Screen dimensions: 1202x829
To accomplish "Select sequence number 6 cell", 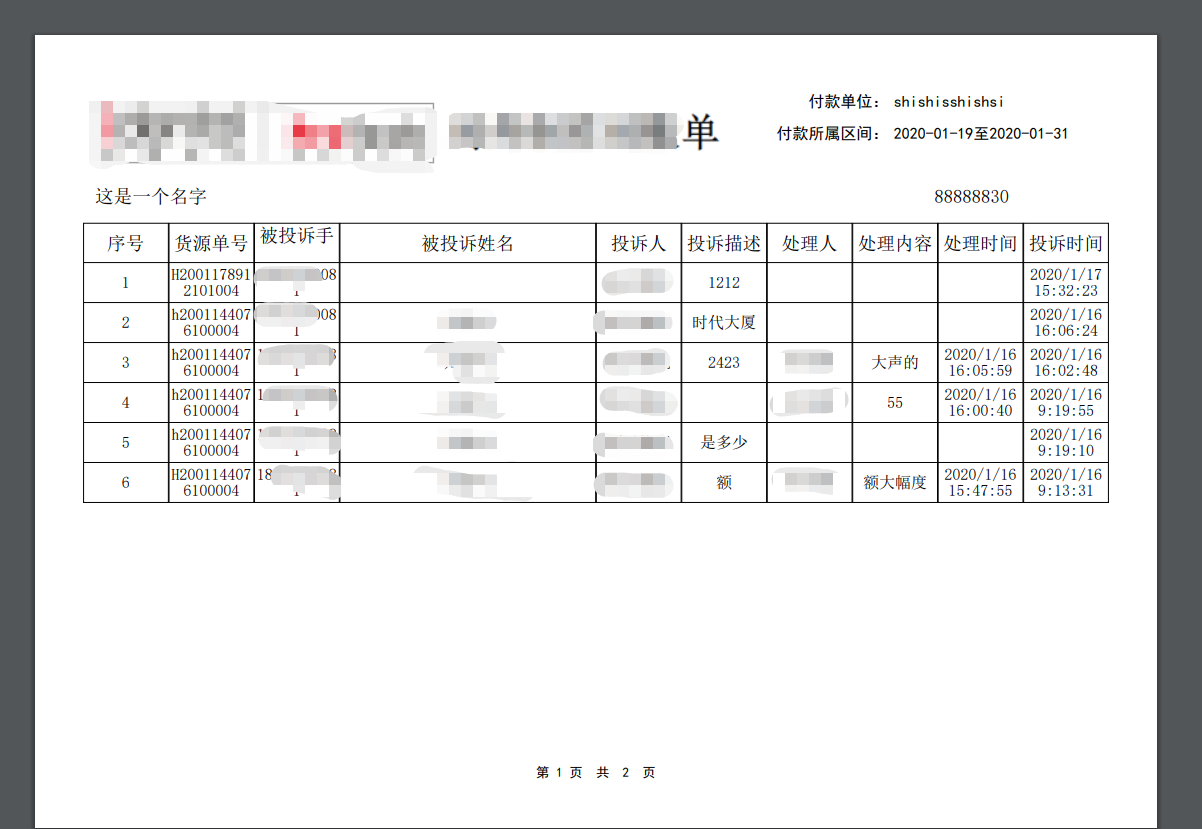I will 126,483.
